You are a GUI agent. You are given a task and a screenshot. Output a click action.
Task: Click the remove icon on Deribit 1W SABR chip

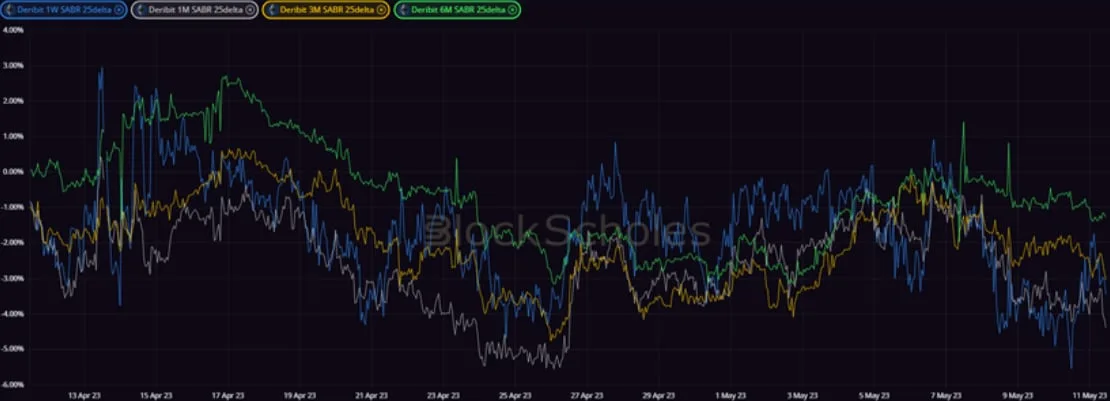coord(118,10)
